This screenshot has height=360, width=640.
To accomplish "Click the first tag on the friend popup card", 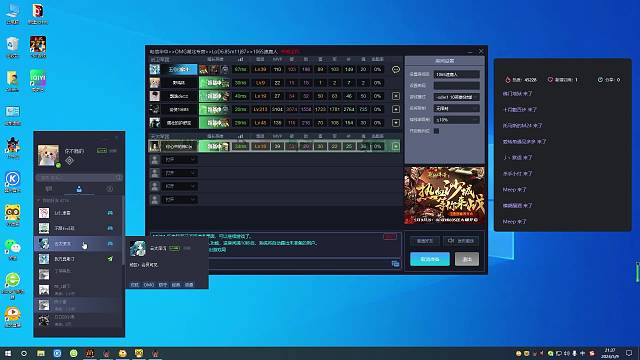I will point(134,284).
